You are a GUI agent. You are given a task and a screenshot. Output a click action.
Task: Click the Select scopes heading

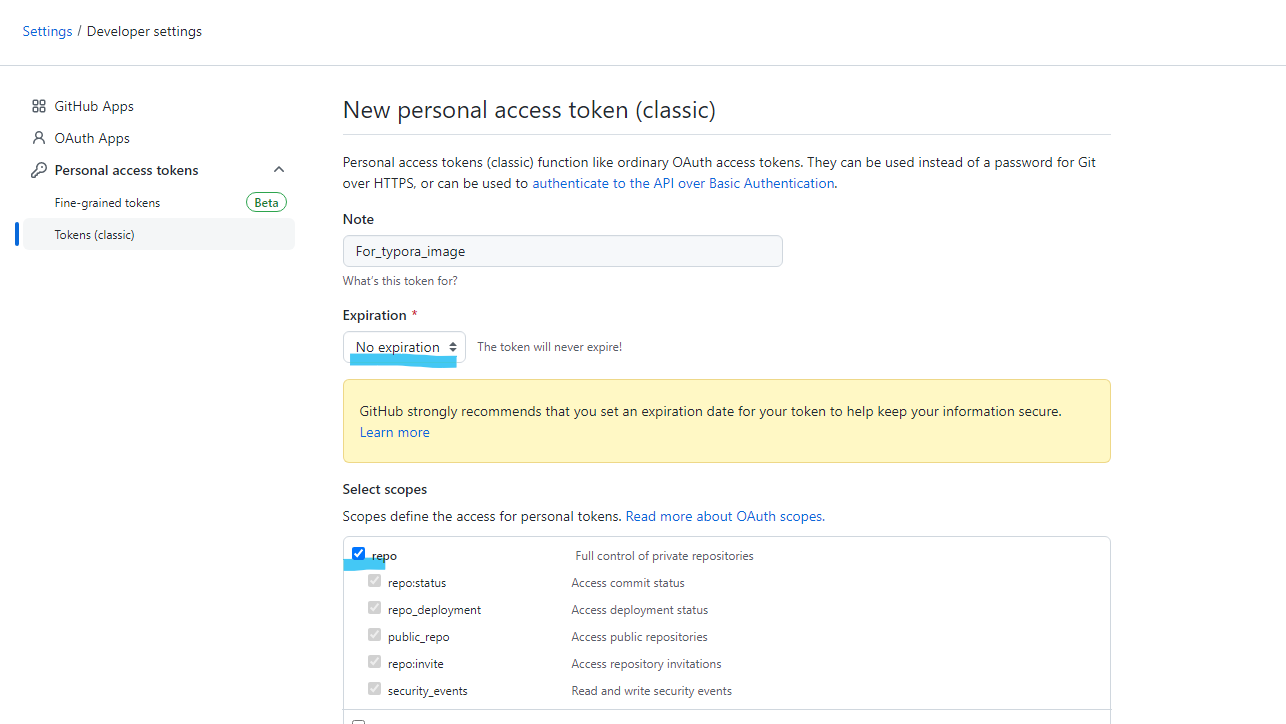click(x=385, y=489)
